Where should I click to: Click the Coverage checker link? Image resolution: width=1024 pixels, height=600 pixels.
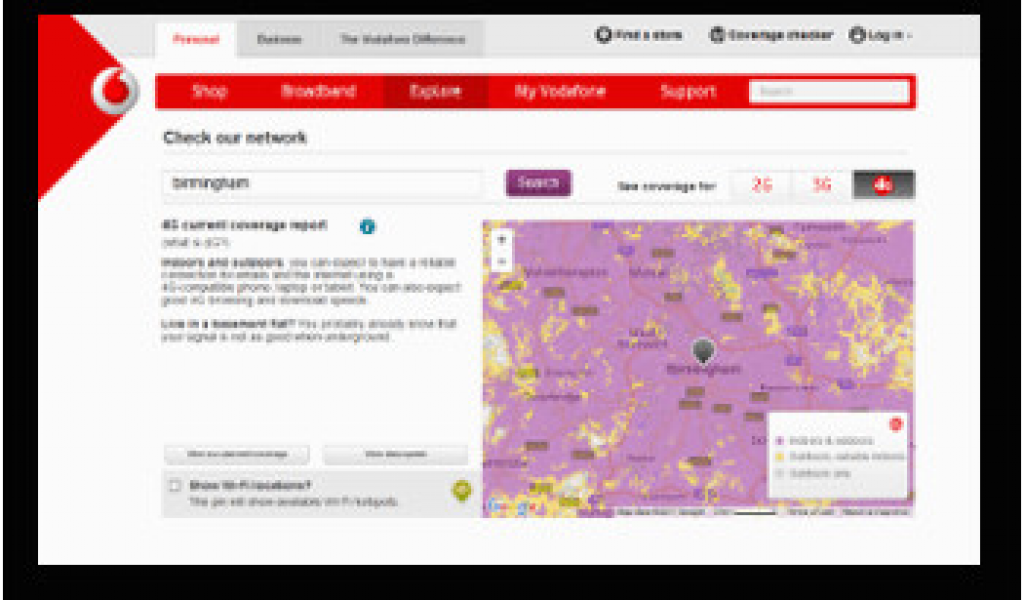click(x=780, y=35)
